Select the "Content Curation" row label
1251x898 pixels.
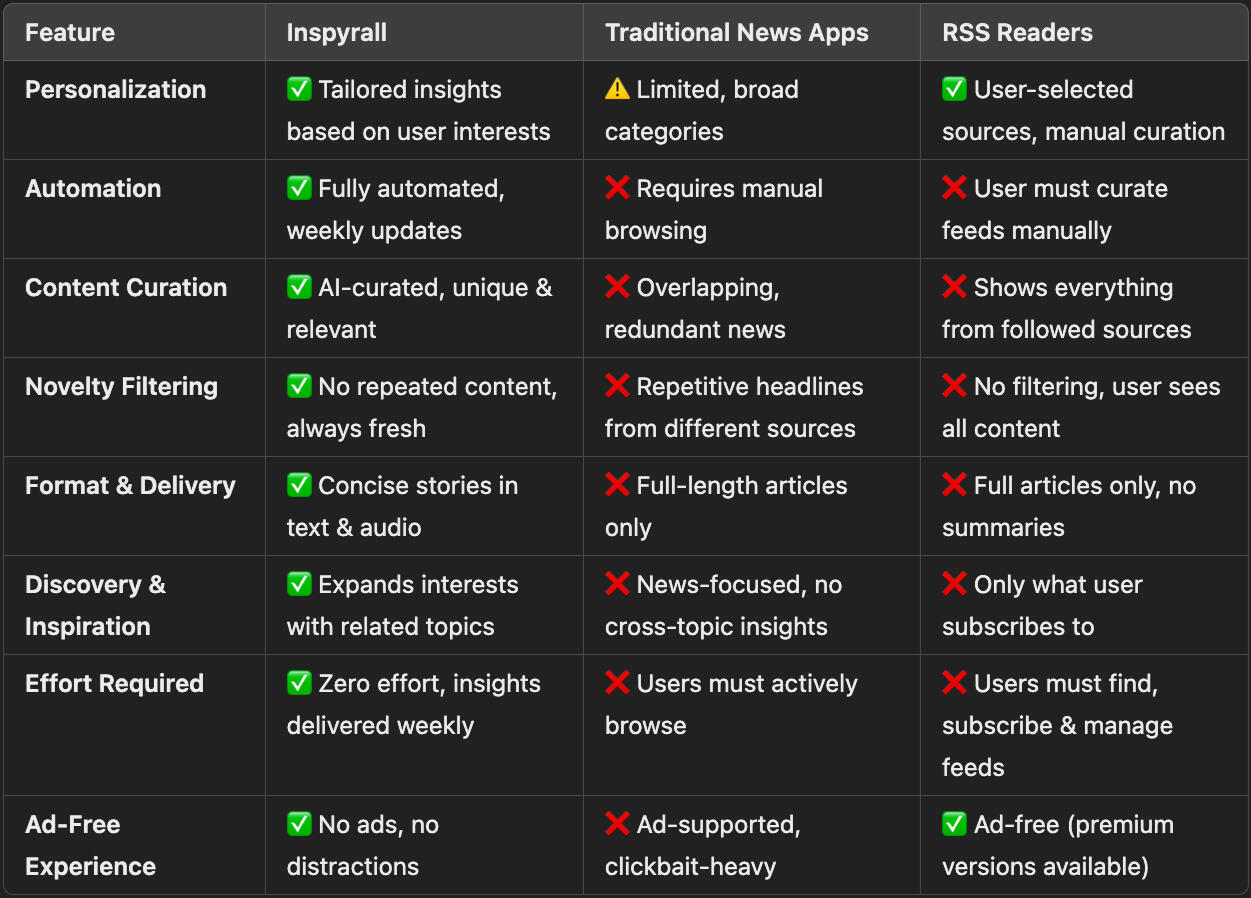pyautogui.click(x=126, y=287)
